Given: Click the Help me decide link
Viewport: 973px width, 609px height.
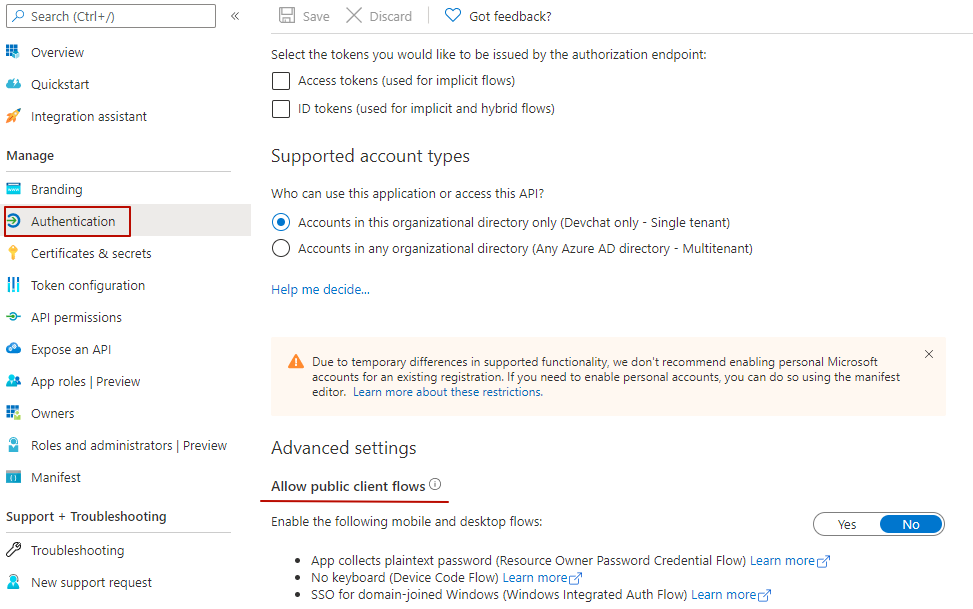Looking at the screenshot, I should [320, 288].
